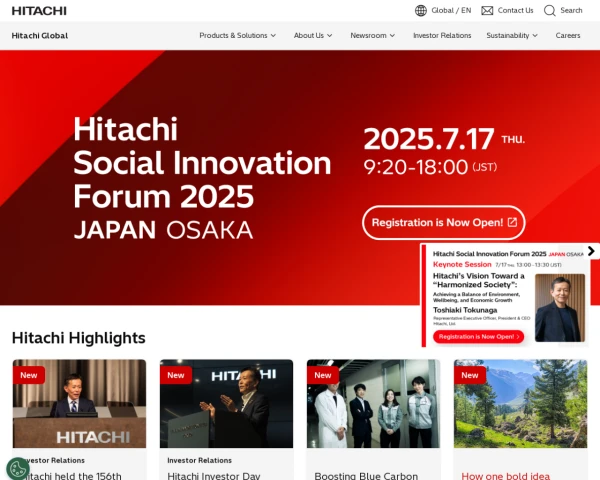Click 'Keynote Session' text in popup
The height and width of the screenshot is (480, 600).
pyautogui.click(x=462, y=264)
